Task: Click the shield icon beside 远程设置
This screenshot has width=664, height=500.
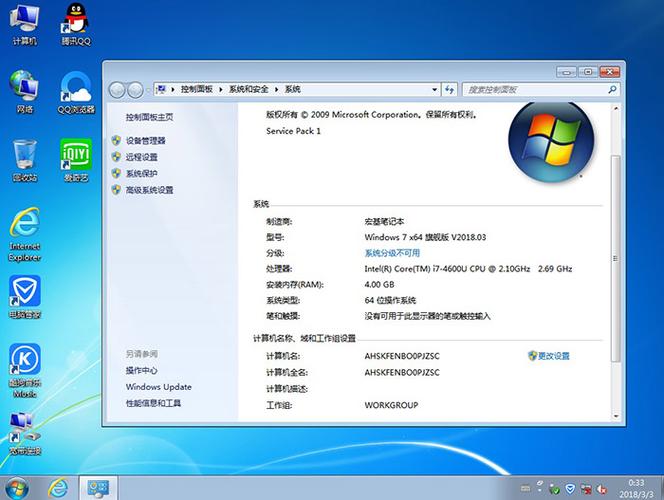Action: pyautogui.click(x=116, y=157)
